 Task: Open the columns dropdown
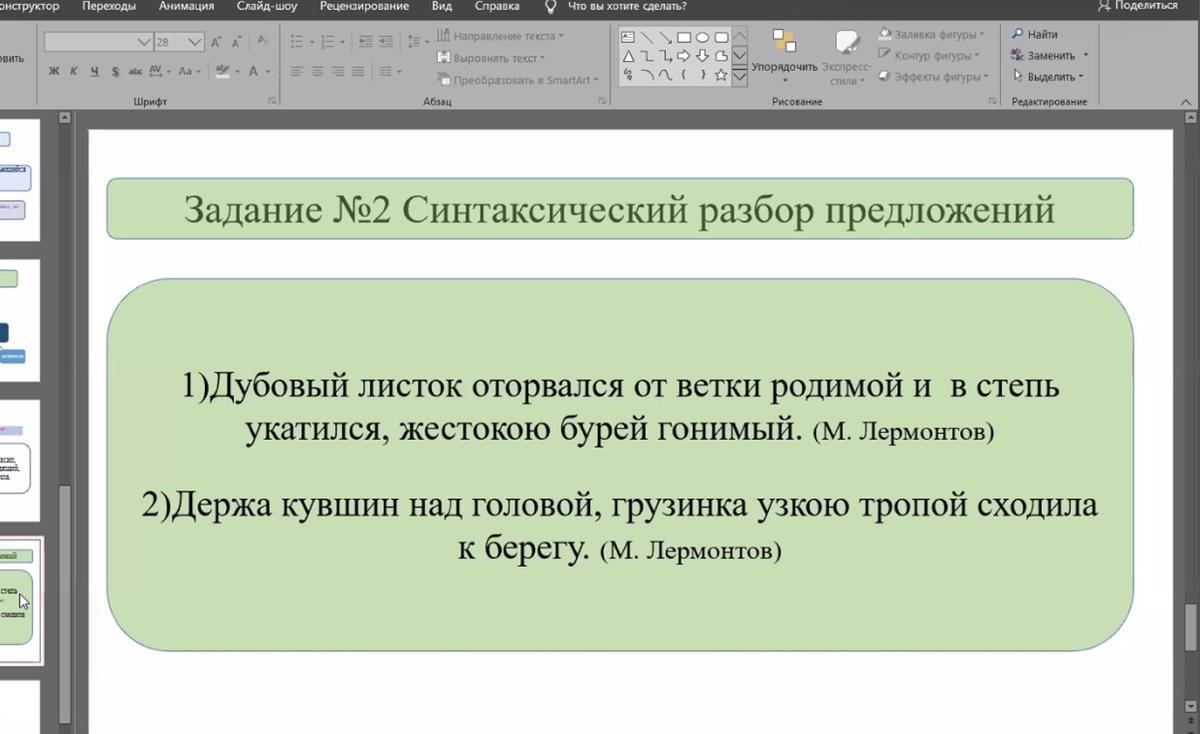[389, 72]
